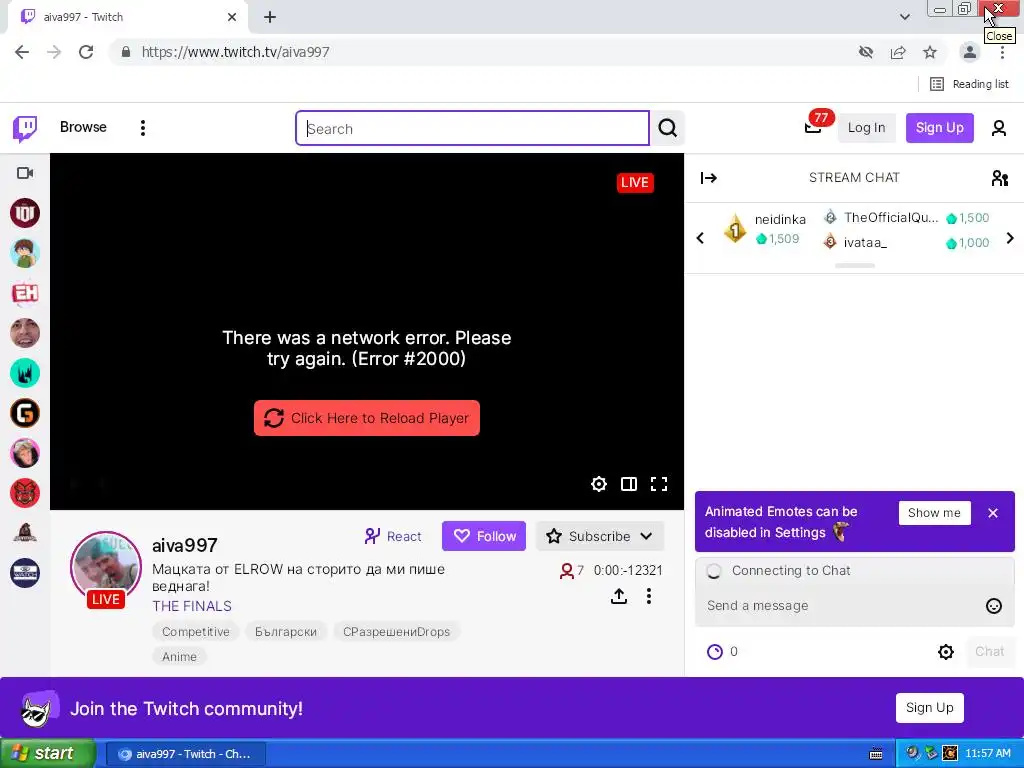
Task: Open the three-dot menu beside Browse
Action: (142, 128)
